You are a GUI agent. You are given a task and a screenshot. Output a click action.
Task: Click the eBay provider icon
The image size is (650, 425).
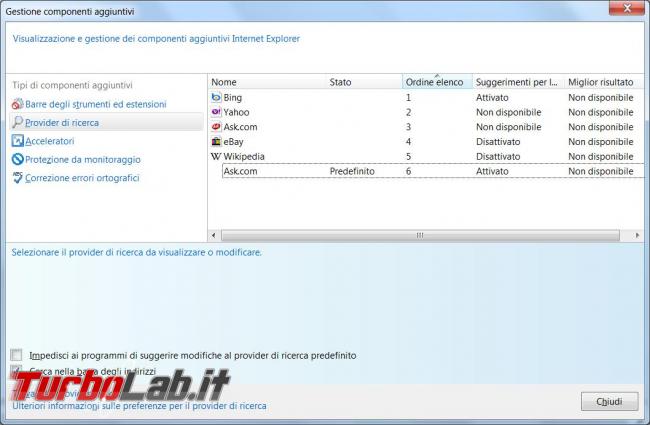tap(216, 141)
